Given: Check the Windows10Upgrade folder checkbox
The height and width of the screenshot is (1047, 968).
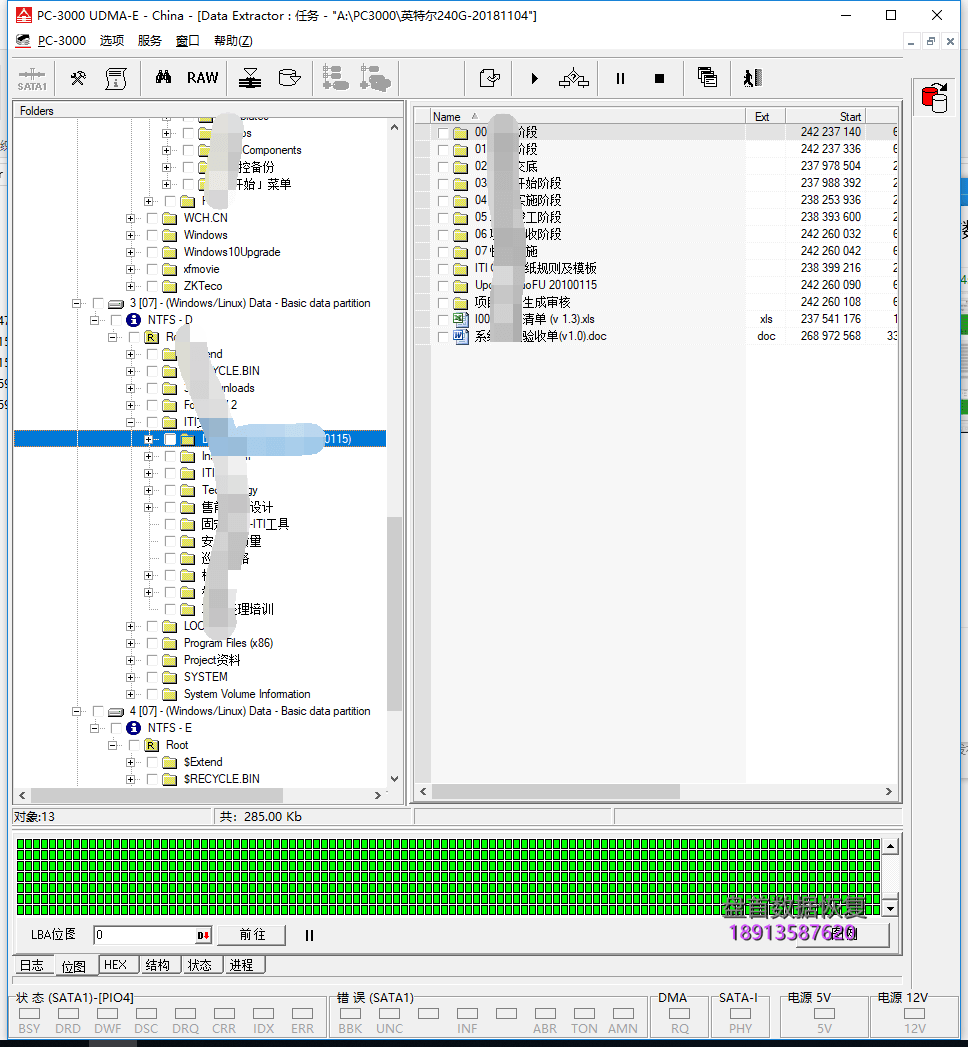Looking at the screenshot, I should [152, 252].
